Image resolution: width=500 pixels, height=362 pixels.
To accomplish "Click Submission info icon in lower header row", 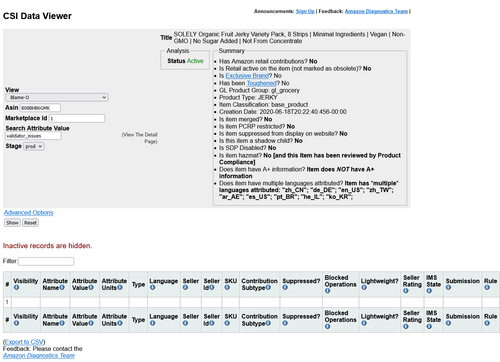I will [x=448, y=323].
